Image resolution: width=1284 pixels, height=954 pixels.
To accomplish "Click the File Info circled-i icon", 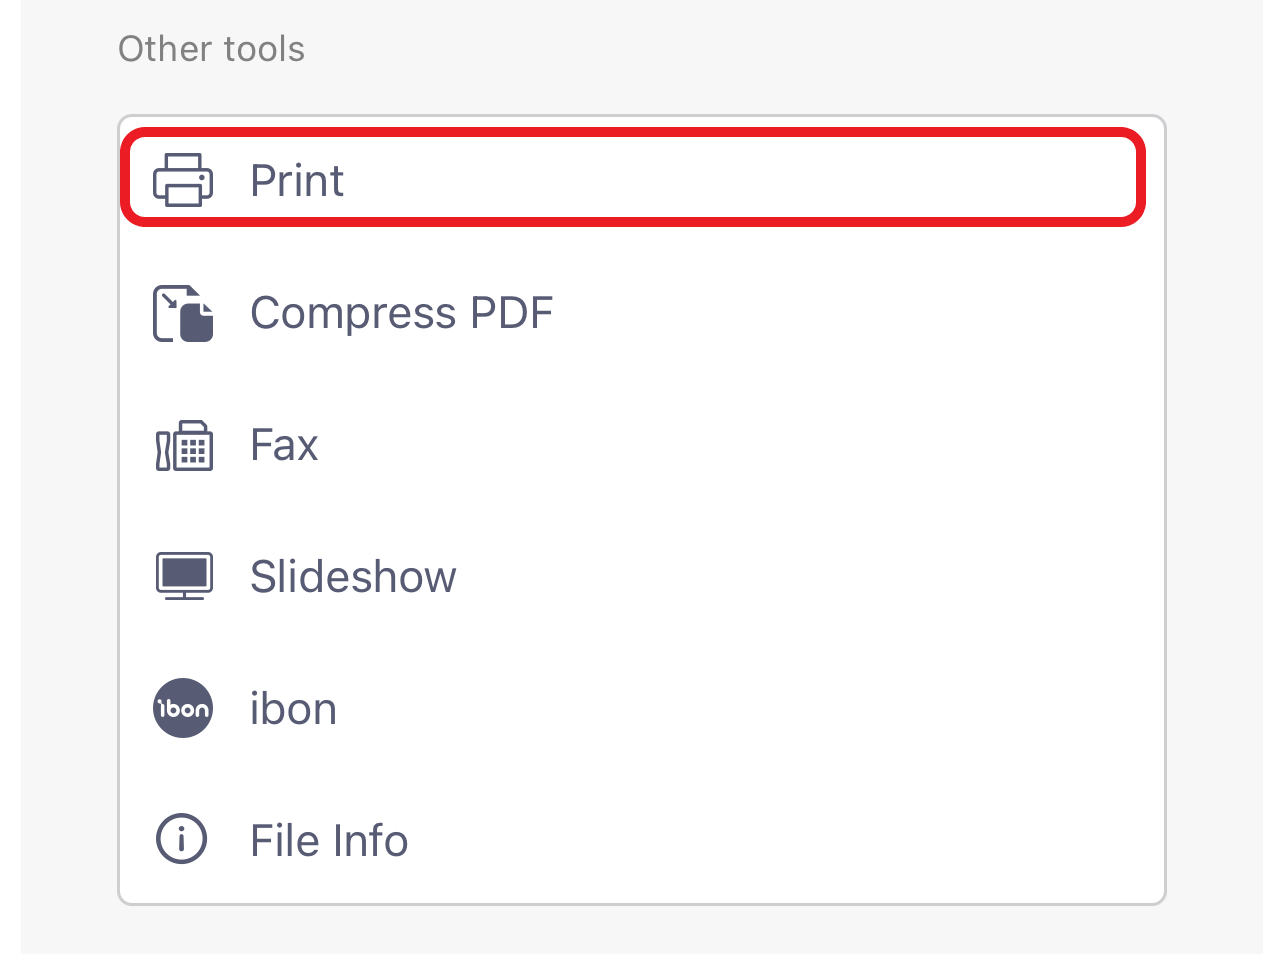I will pos(182,838).
